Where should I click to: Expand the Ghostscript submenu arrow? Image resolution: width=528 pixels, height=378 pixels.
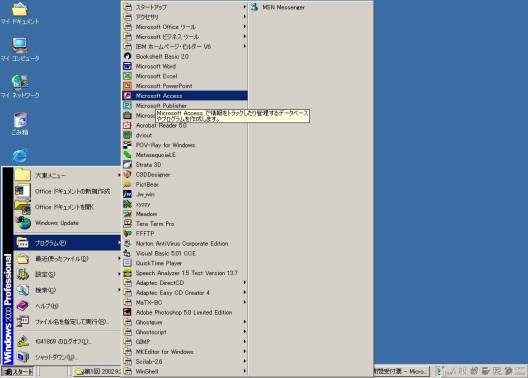(244, 332)
